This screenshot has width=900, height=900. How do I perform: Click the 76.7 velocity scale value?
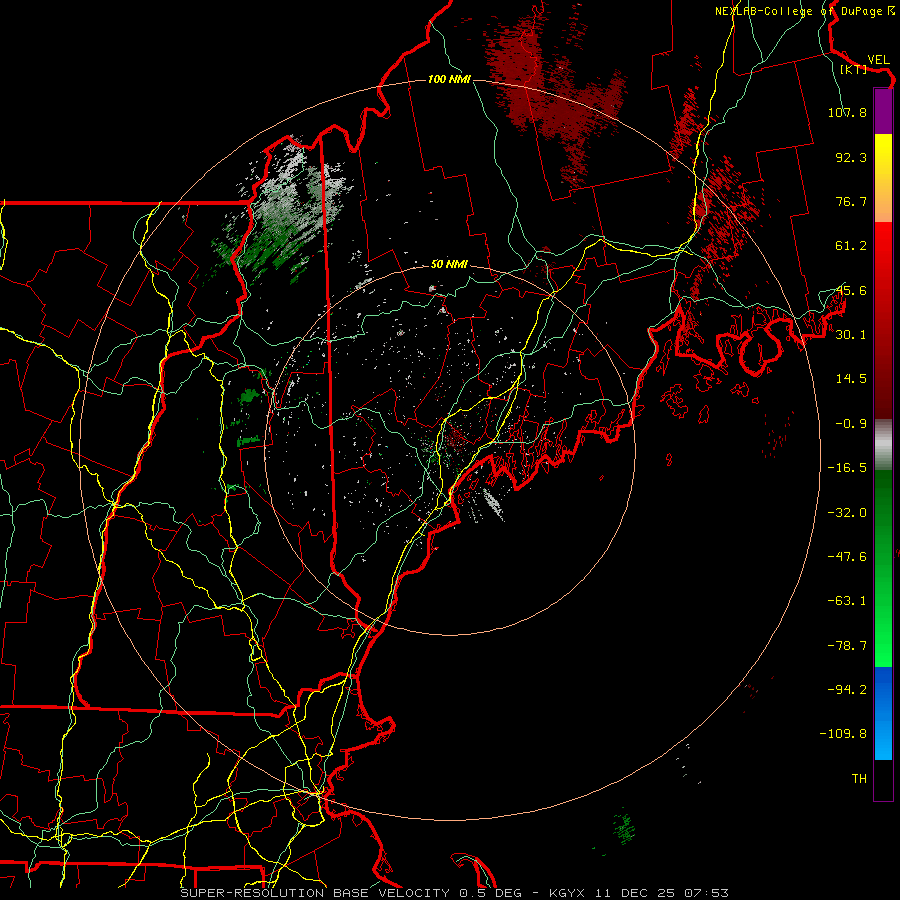tap(851, 201)
